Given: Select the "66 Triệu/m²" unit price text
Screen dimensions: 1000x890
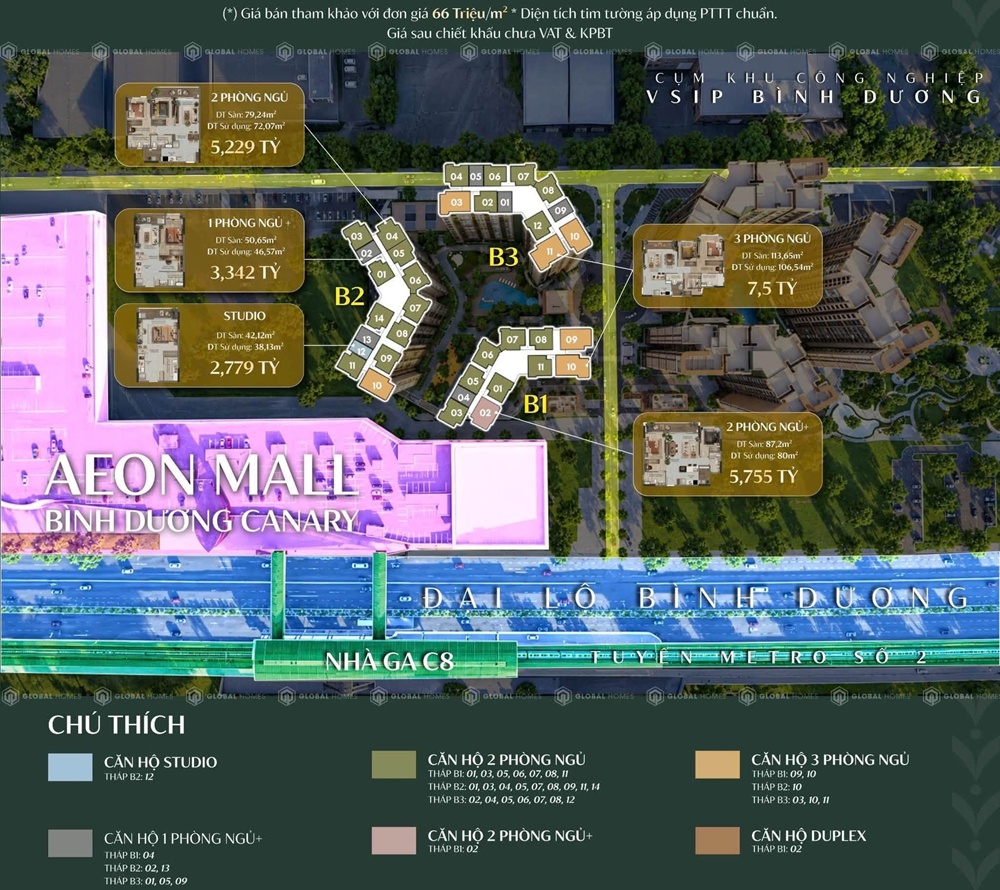Looking at the screenshot, I should (470, 13).
